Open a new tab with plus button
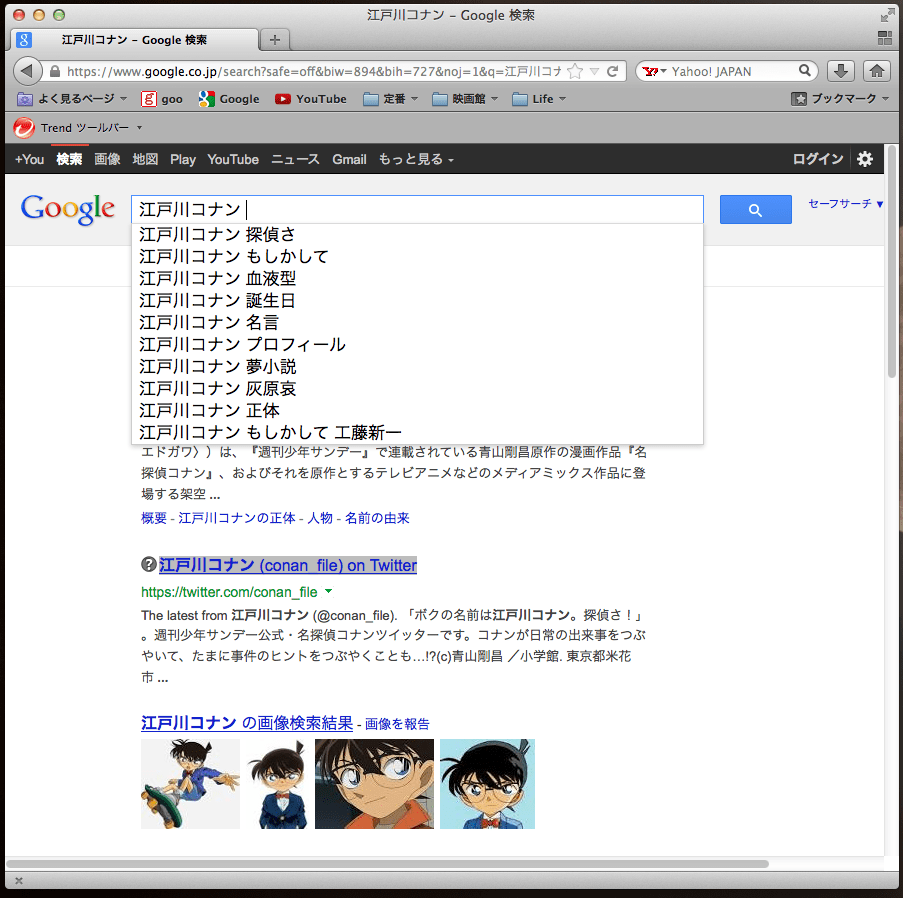 (x=275, y=40)
